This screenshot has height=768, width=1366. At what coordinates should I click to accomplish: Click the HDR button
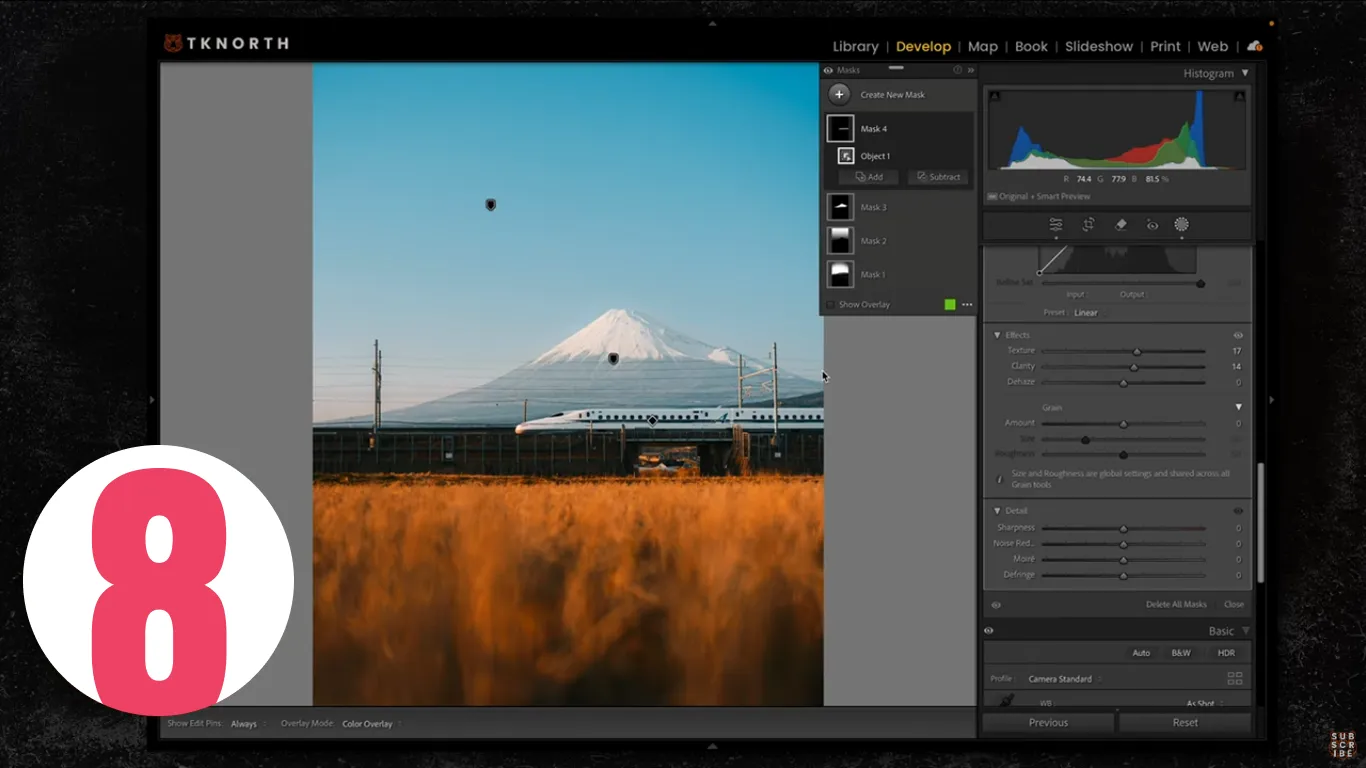coord(1226,653)
